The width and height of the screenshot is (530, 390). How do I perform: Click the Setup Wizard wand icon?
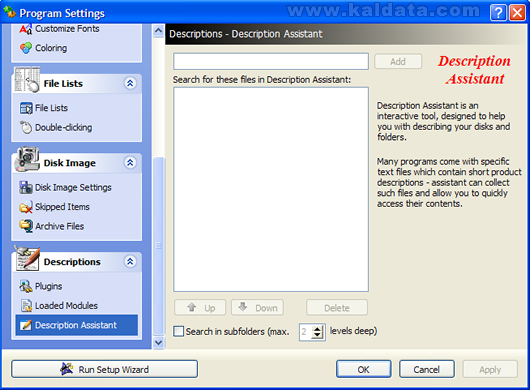tap(67, 369)
